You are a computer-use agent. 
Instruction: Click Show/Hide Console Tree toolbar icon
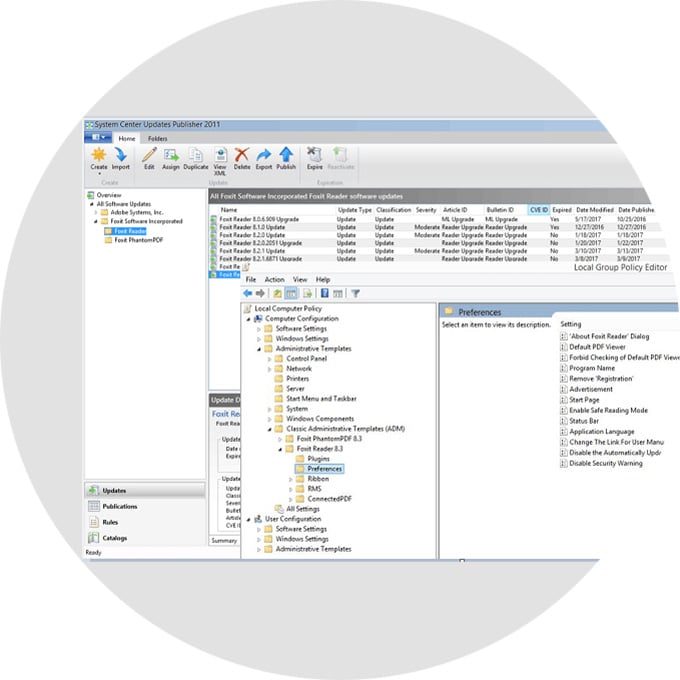pyautogui.click(x=291, y=294)
